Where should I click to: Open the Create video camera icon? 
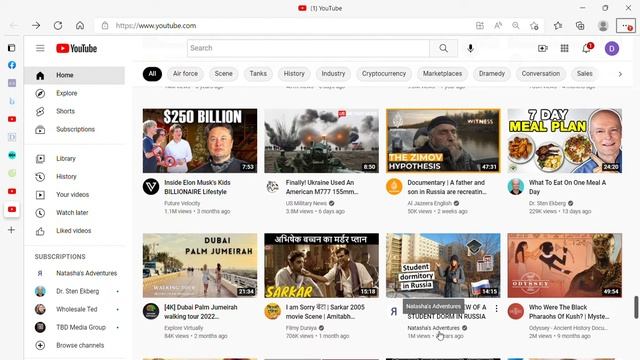pos(542,48)
